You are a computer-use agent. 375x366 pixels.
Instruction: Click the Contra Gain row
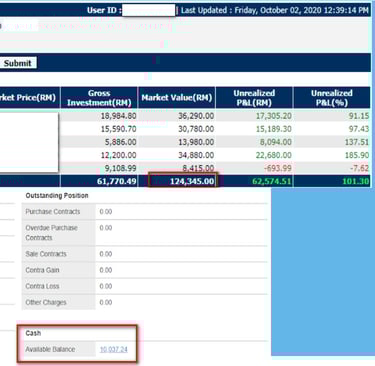click(x=145, y=270)
